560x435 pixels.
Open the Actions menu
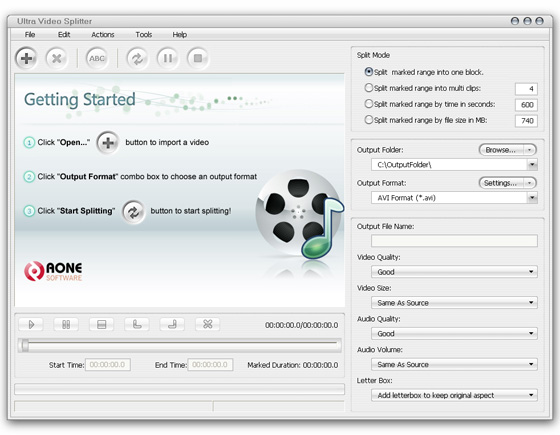pos(103,35)
